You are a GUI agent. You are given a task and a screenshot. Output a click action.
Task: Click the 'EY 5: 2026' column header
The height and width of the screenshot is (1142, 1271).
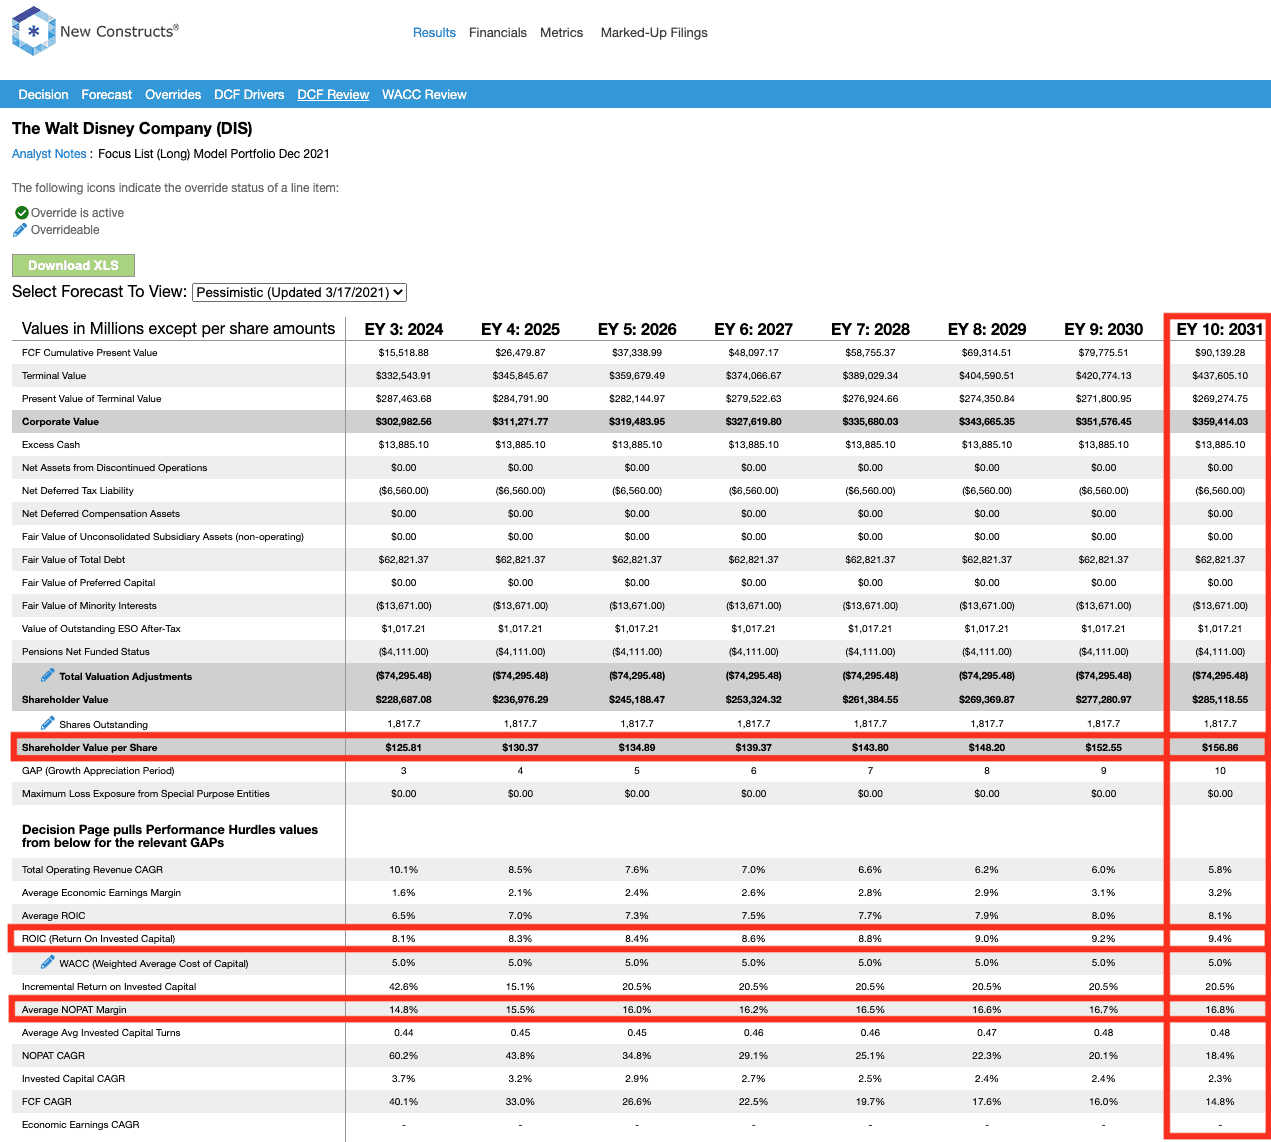click(637, 329)
